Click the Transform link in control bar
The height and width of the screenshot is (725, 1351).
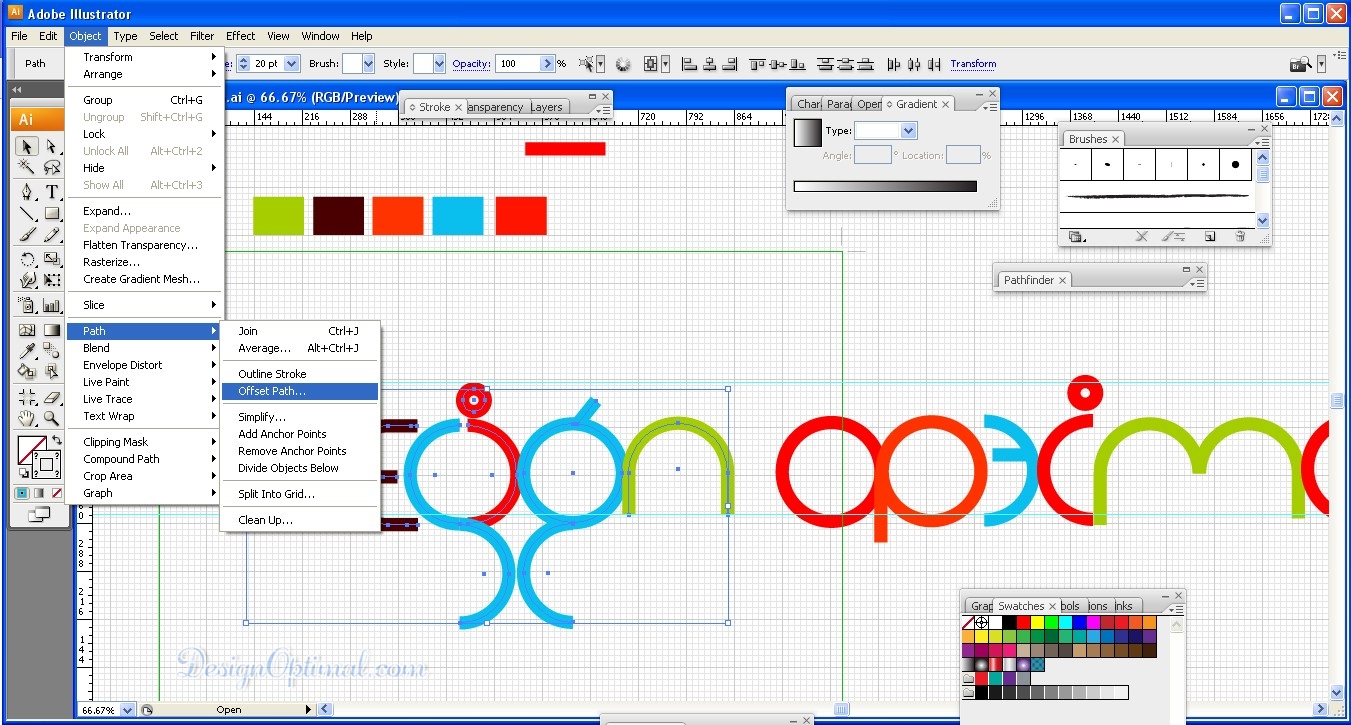pos(973,64)
